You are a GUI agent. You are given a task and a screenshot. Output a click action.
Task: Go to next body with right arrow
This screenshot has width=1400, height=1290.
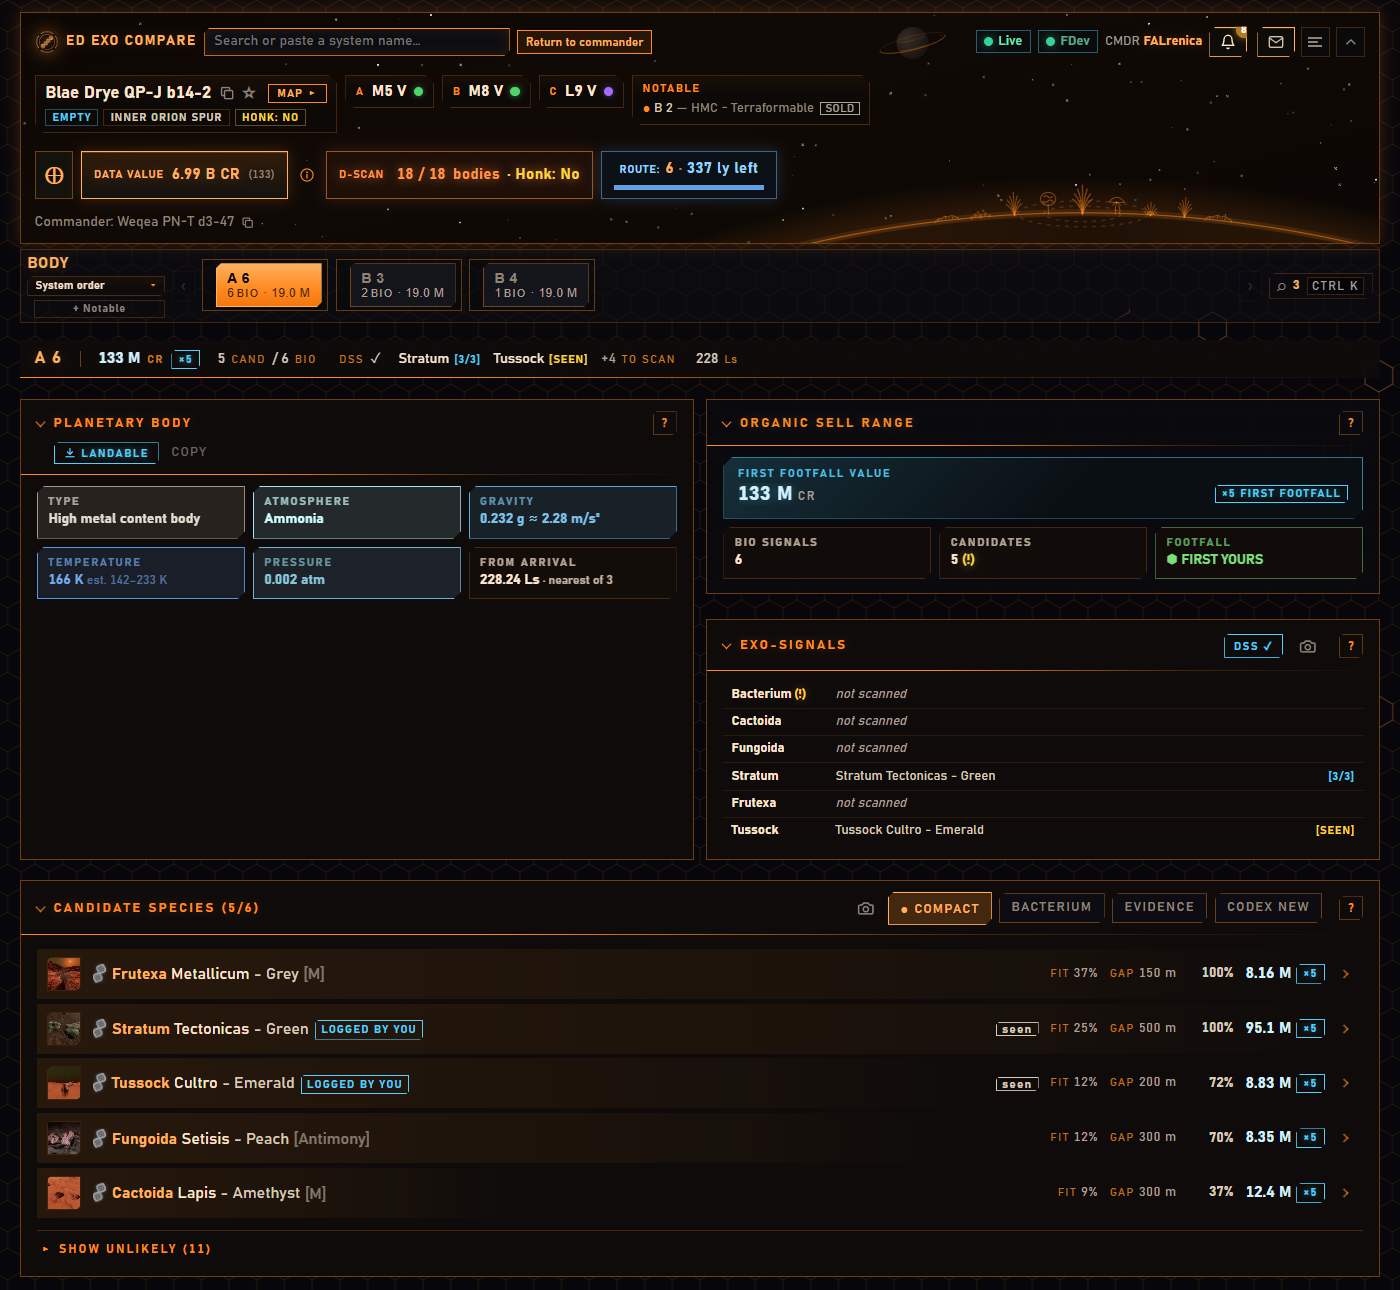(1249, 286)
